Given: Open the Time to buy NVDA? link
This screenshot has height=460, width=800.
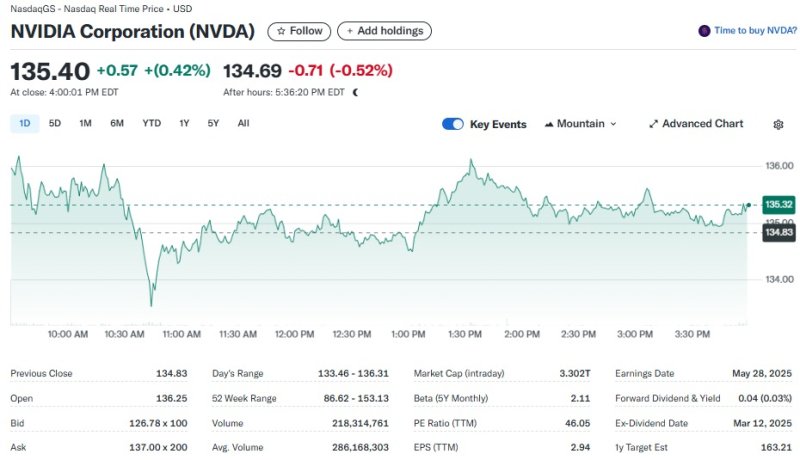Looking at the screenshot, I should 755,31.
